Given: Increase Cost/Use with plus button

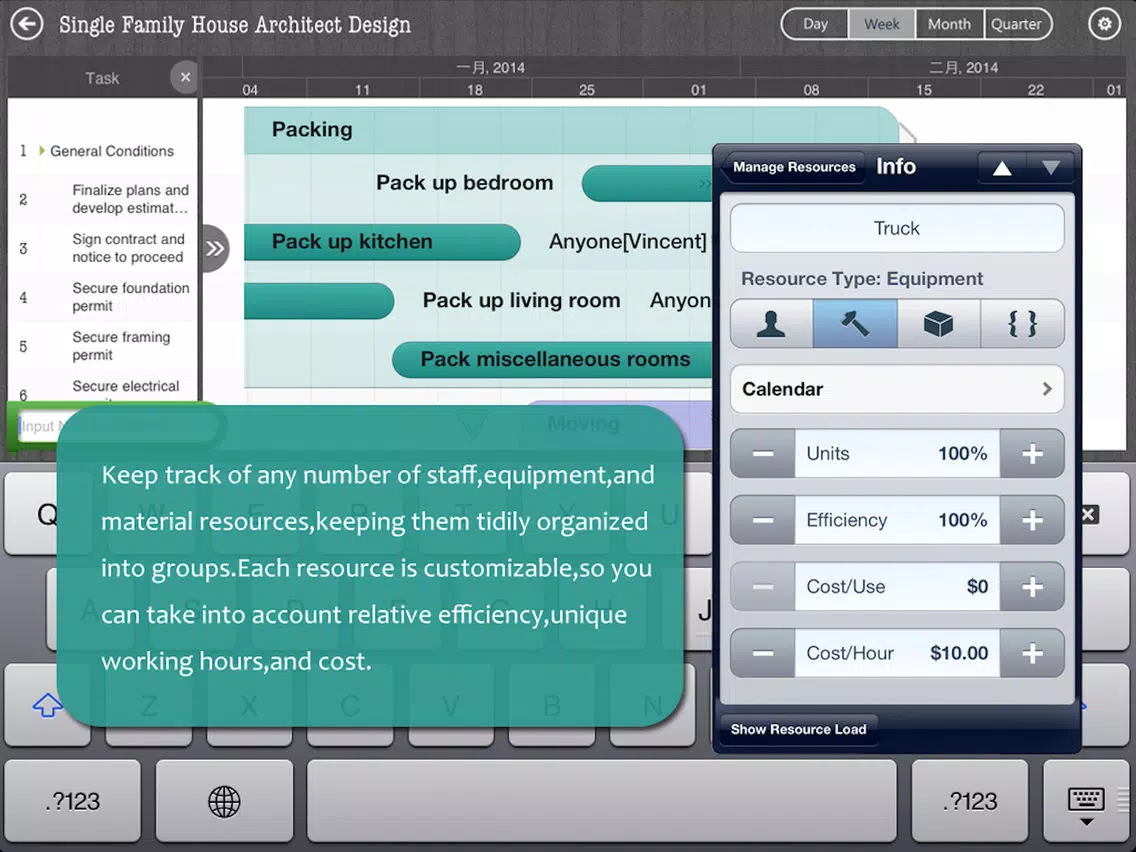Looking at the screenshot, I should tap(1032, 587).
